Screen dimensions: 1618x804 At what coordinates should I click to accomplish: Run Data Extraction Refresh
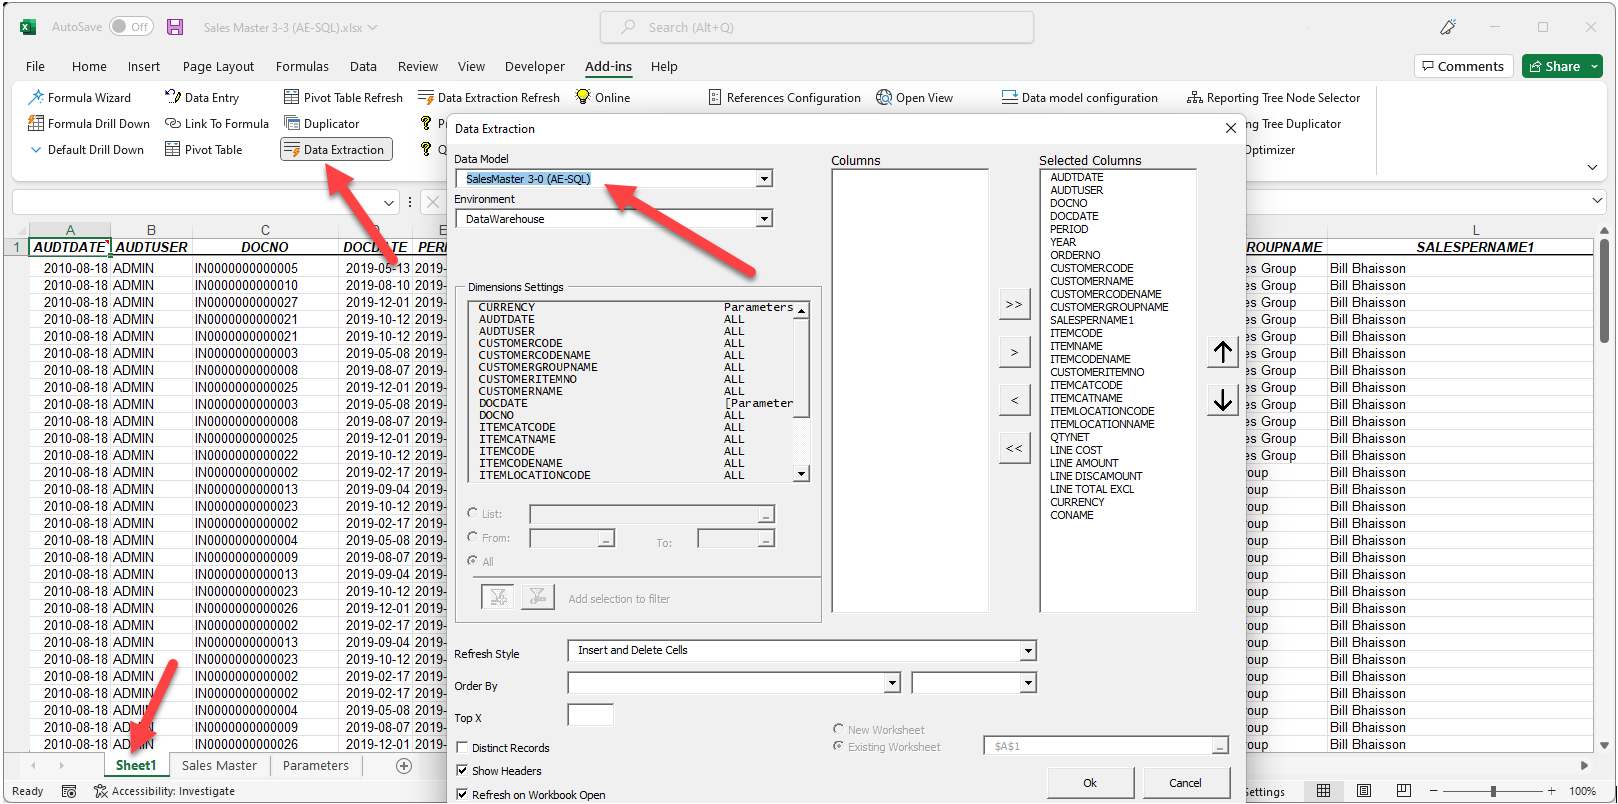(x=488, y=98)
